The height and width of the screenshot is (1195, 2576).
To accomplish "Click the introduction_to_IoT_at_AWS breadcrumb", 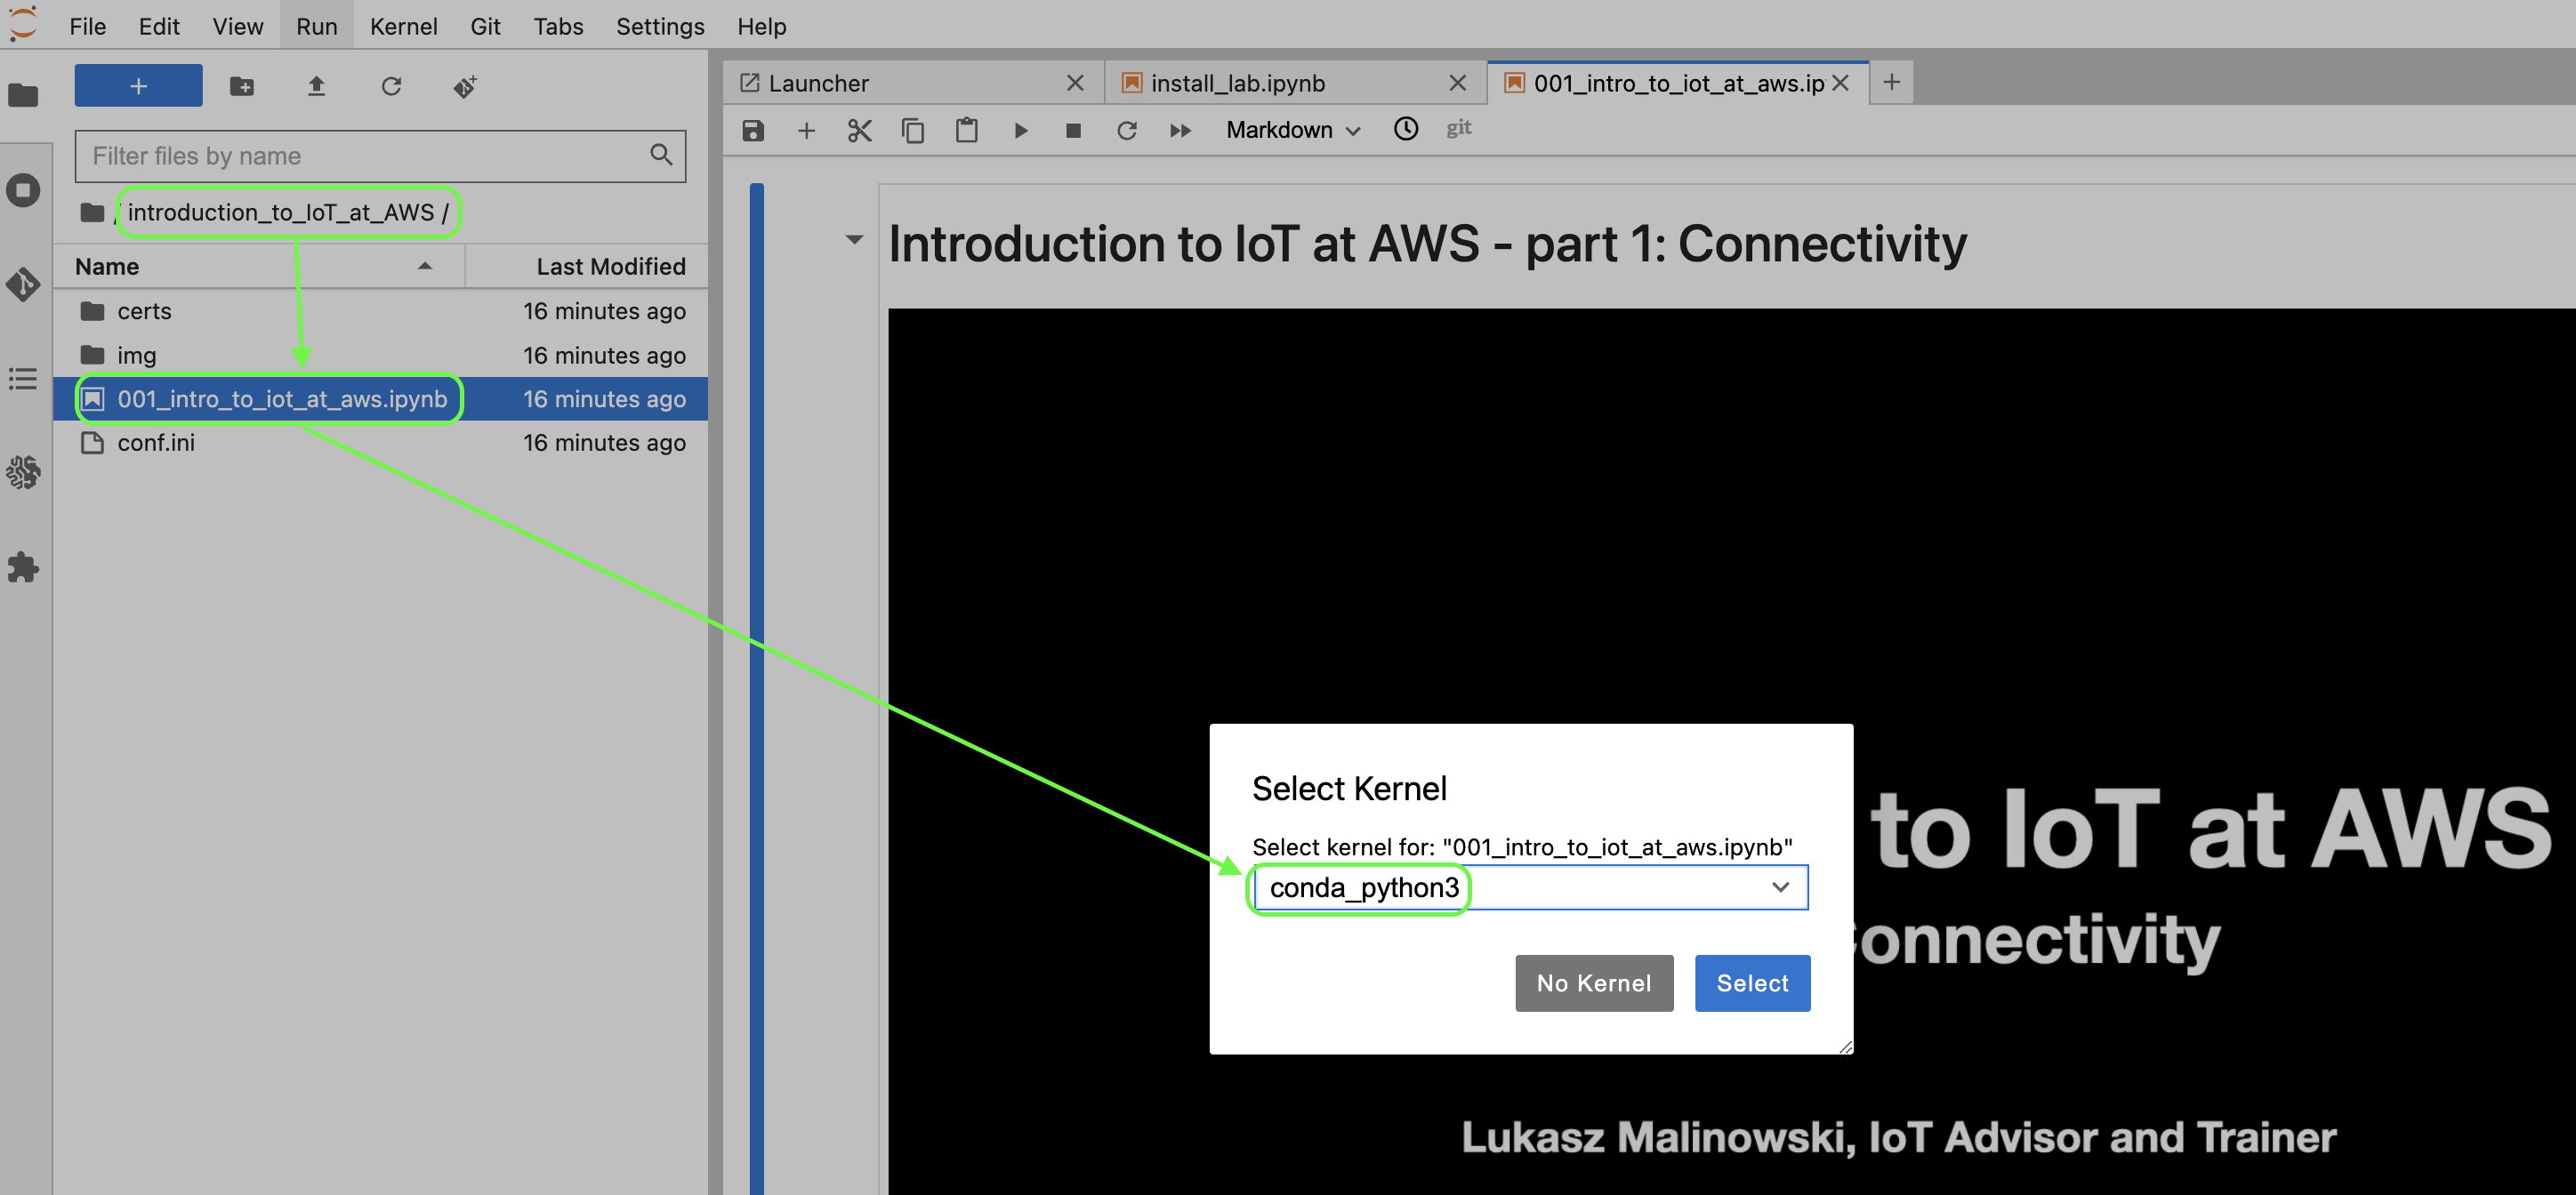I will point(281,212).
